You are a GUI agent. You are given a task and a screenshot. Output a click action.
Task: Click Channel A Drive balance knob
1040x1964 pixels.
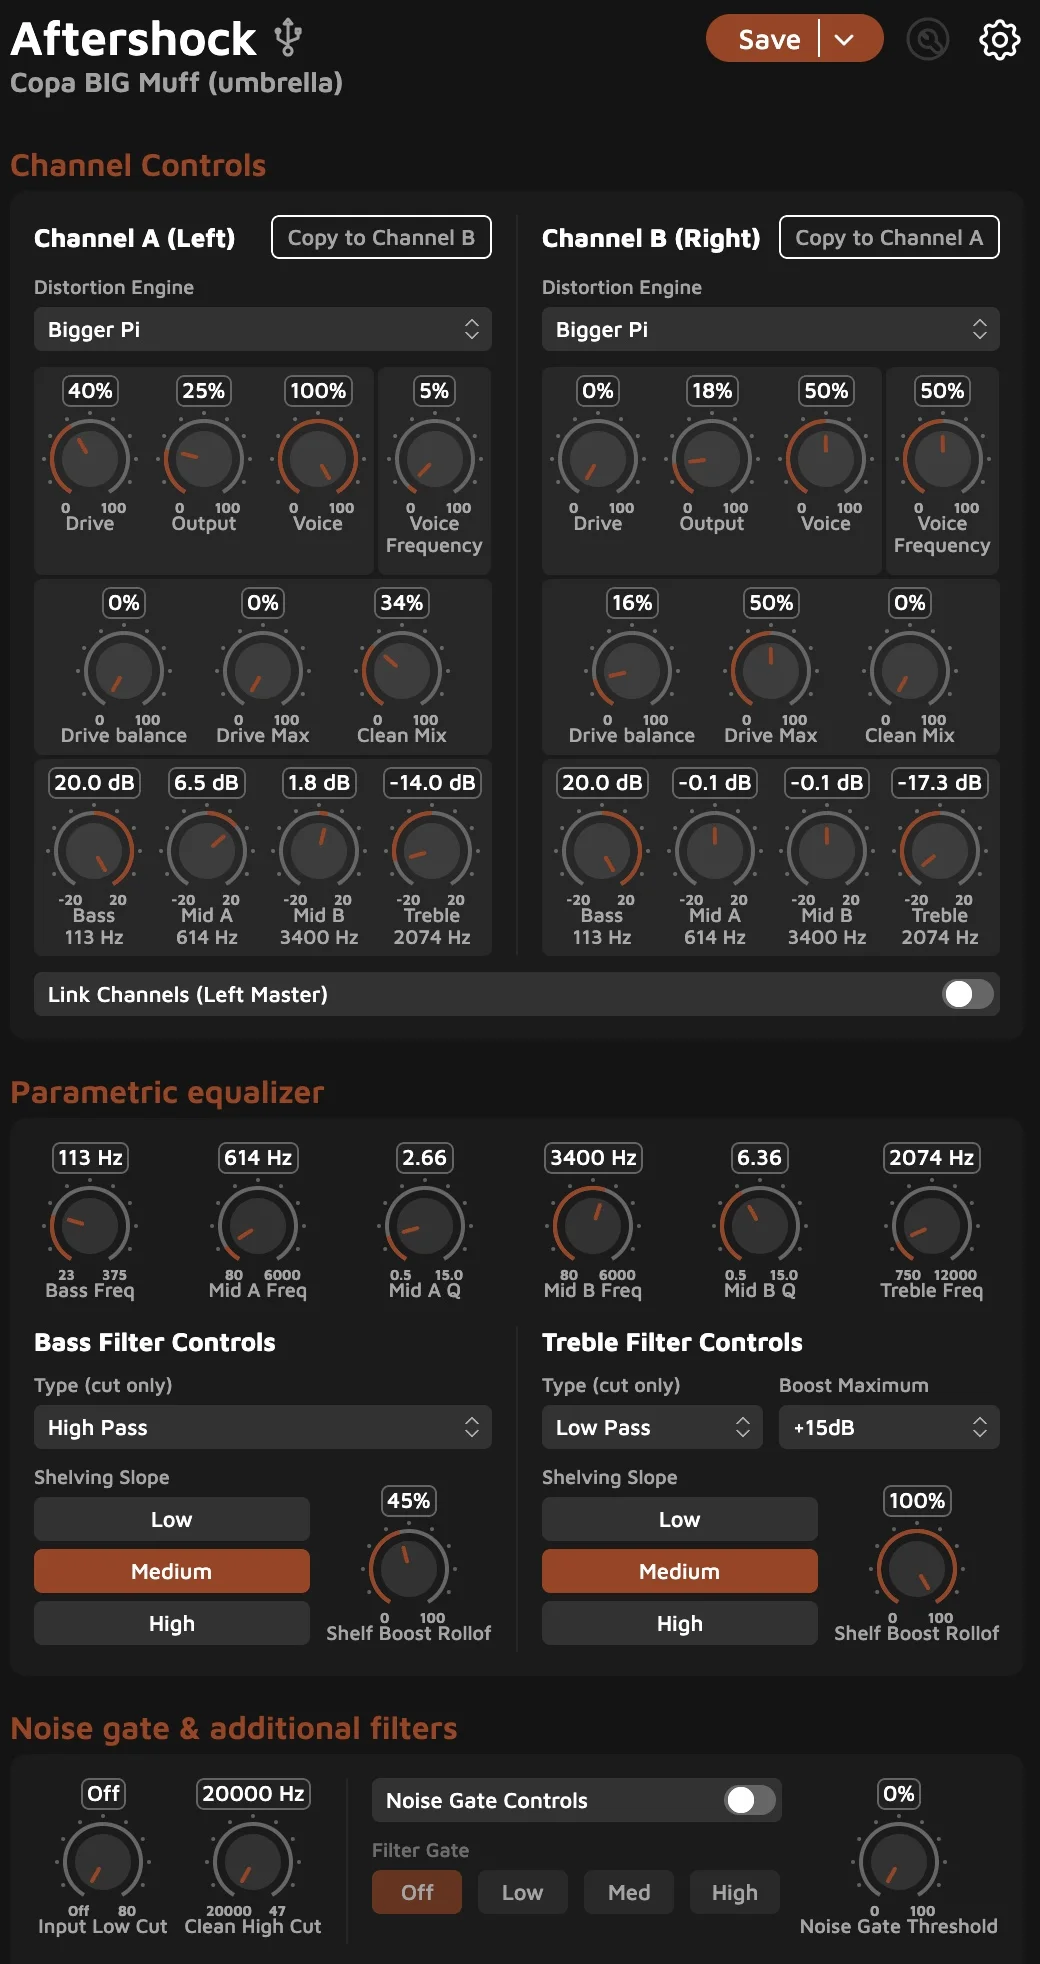point(124,669)
